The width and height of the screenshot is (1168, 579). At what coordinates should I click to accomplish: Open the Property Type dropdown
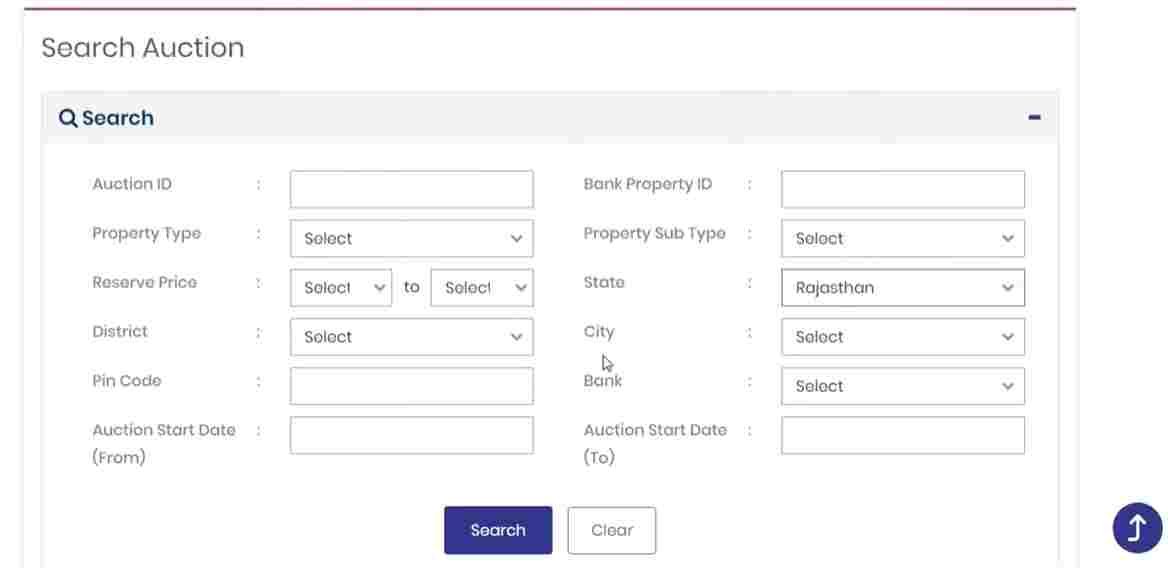411,238
